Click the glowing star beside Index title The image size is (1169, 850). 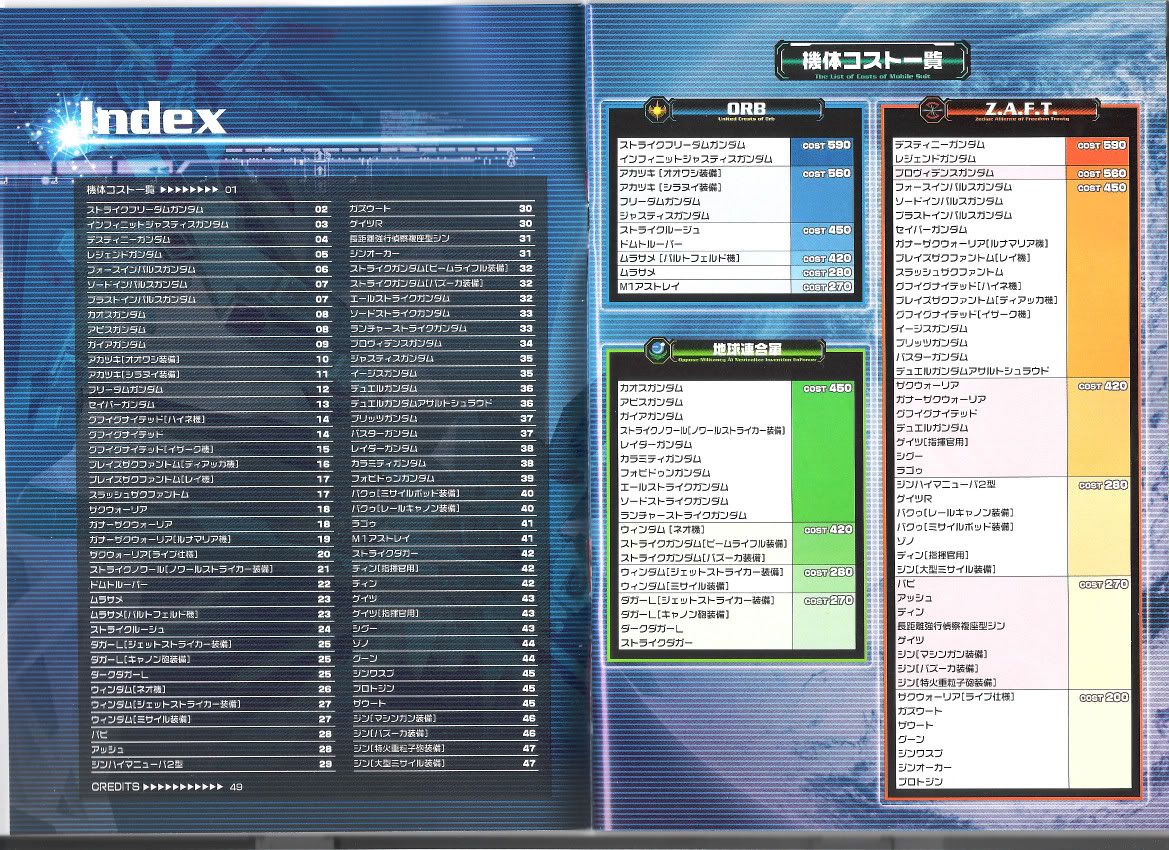73,130
